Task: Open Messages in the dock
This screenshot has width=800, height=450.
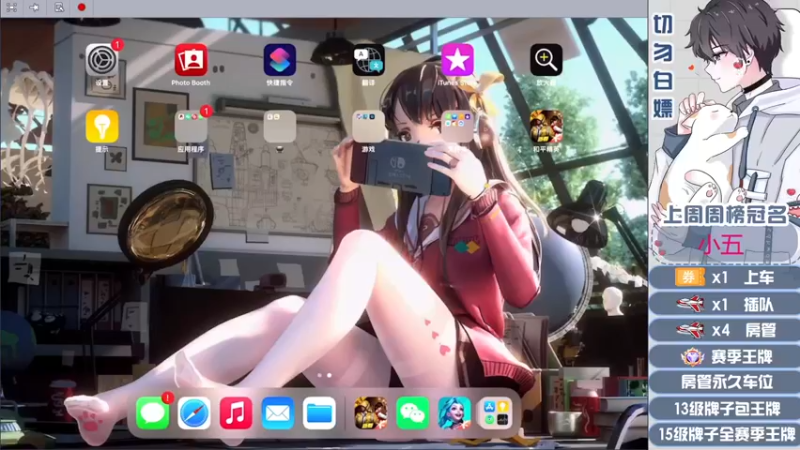Action: pos(153,413)
